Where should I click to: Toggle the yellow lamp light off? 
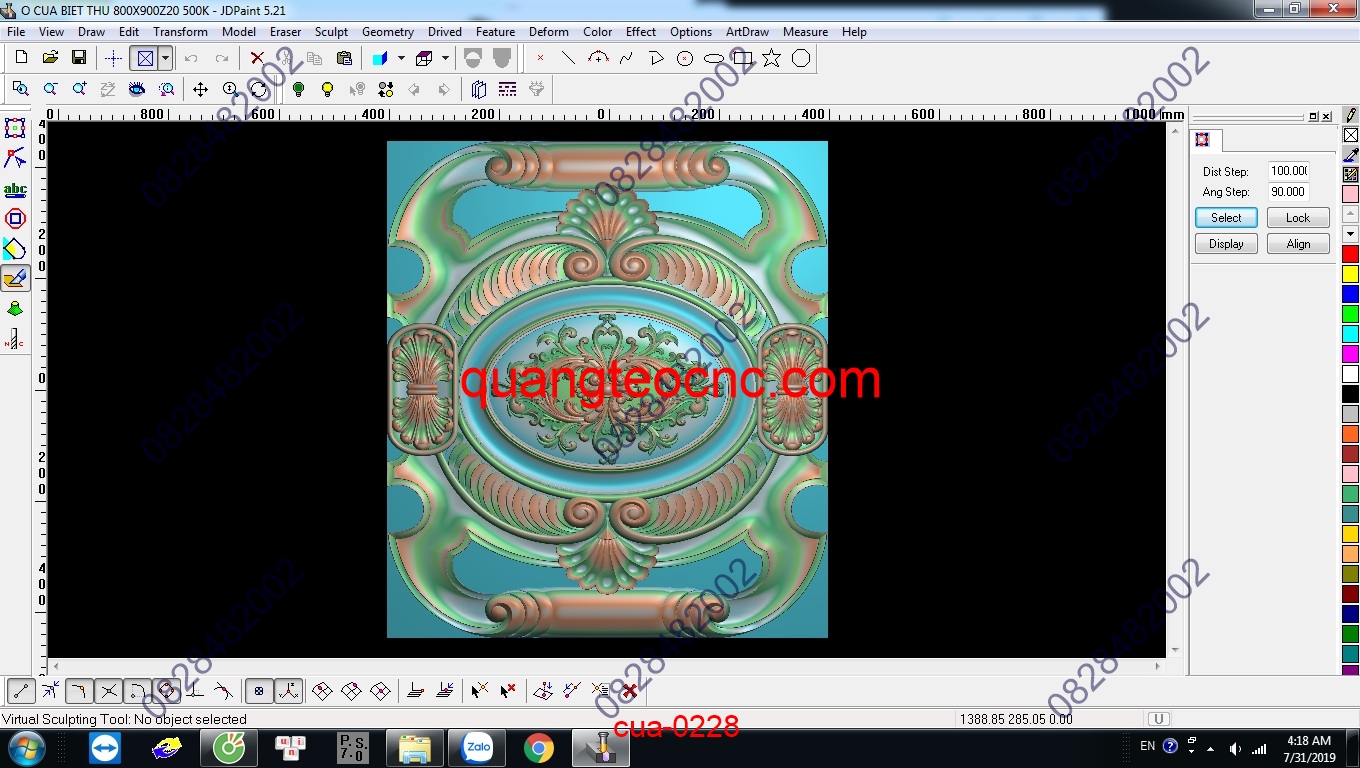(x=327, y=88)
